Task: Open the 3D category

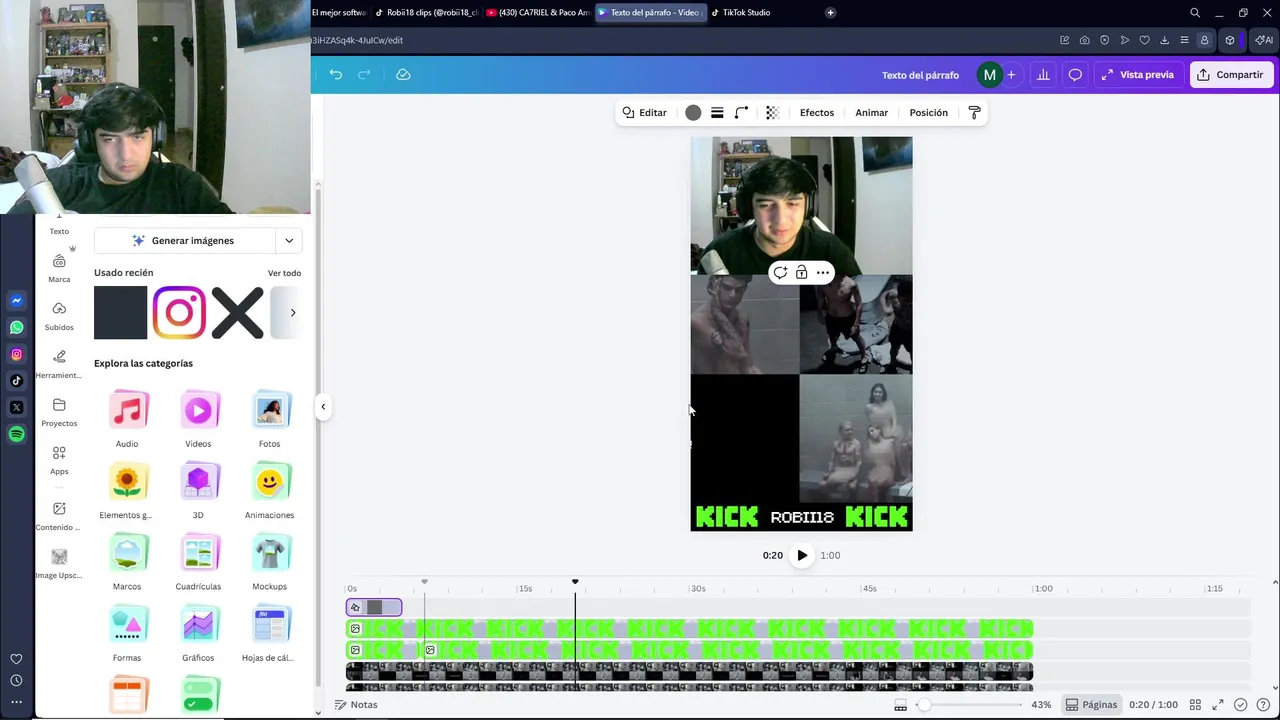Action: click(x=198, y=490)
